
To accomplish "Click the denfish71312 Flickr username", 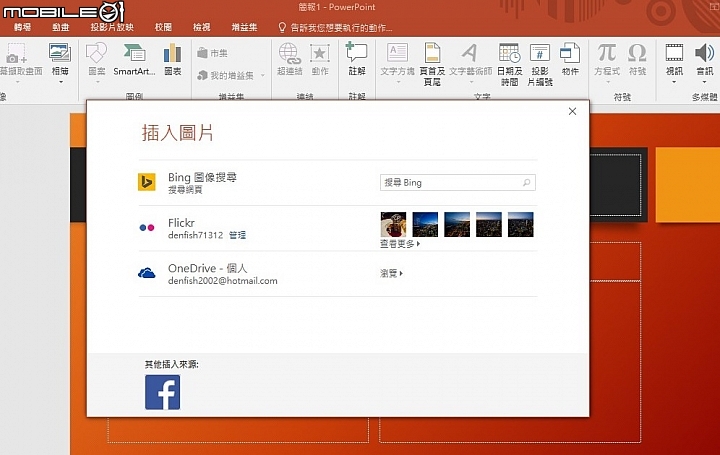I will click(x=196, y=235).
